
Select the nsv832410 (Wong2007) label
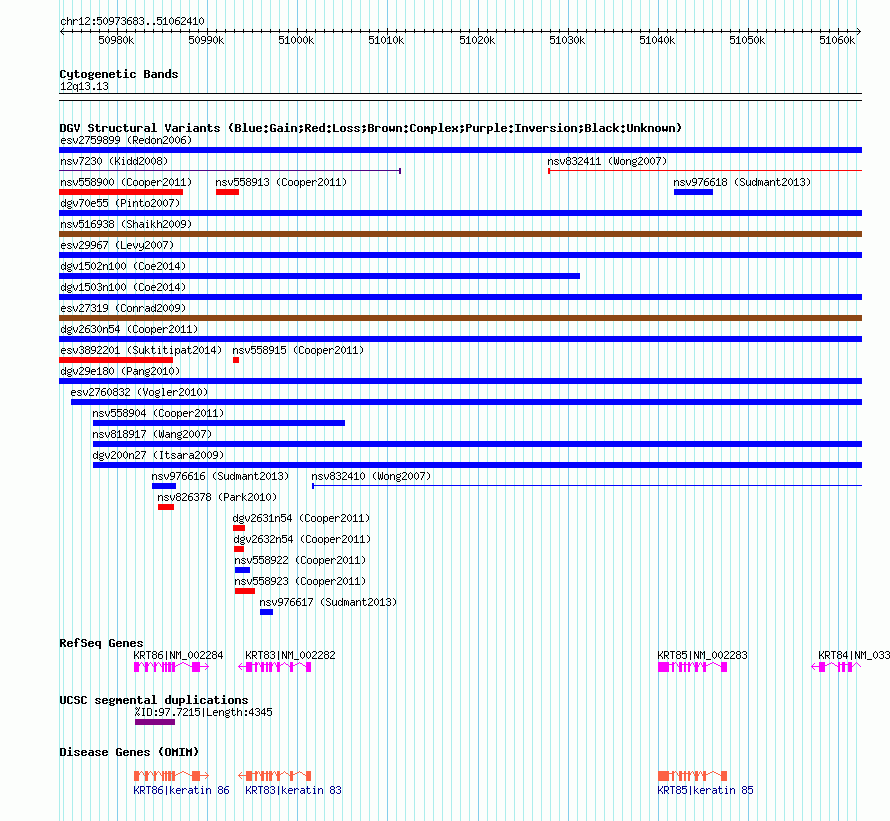click(x=371, y=476)
